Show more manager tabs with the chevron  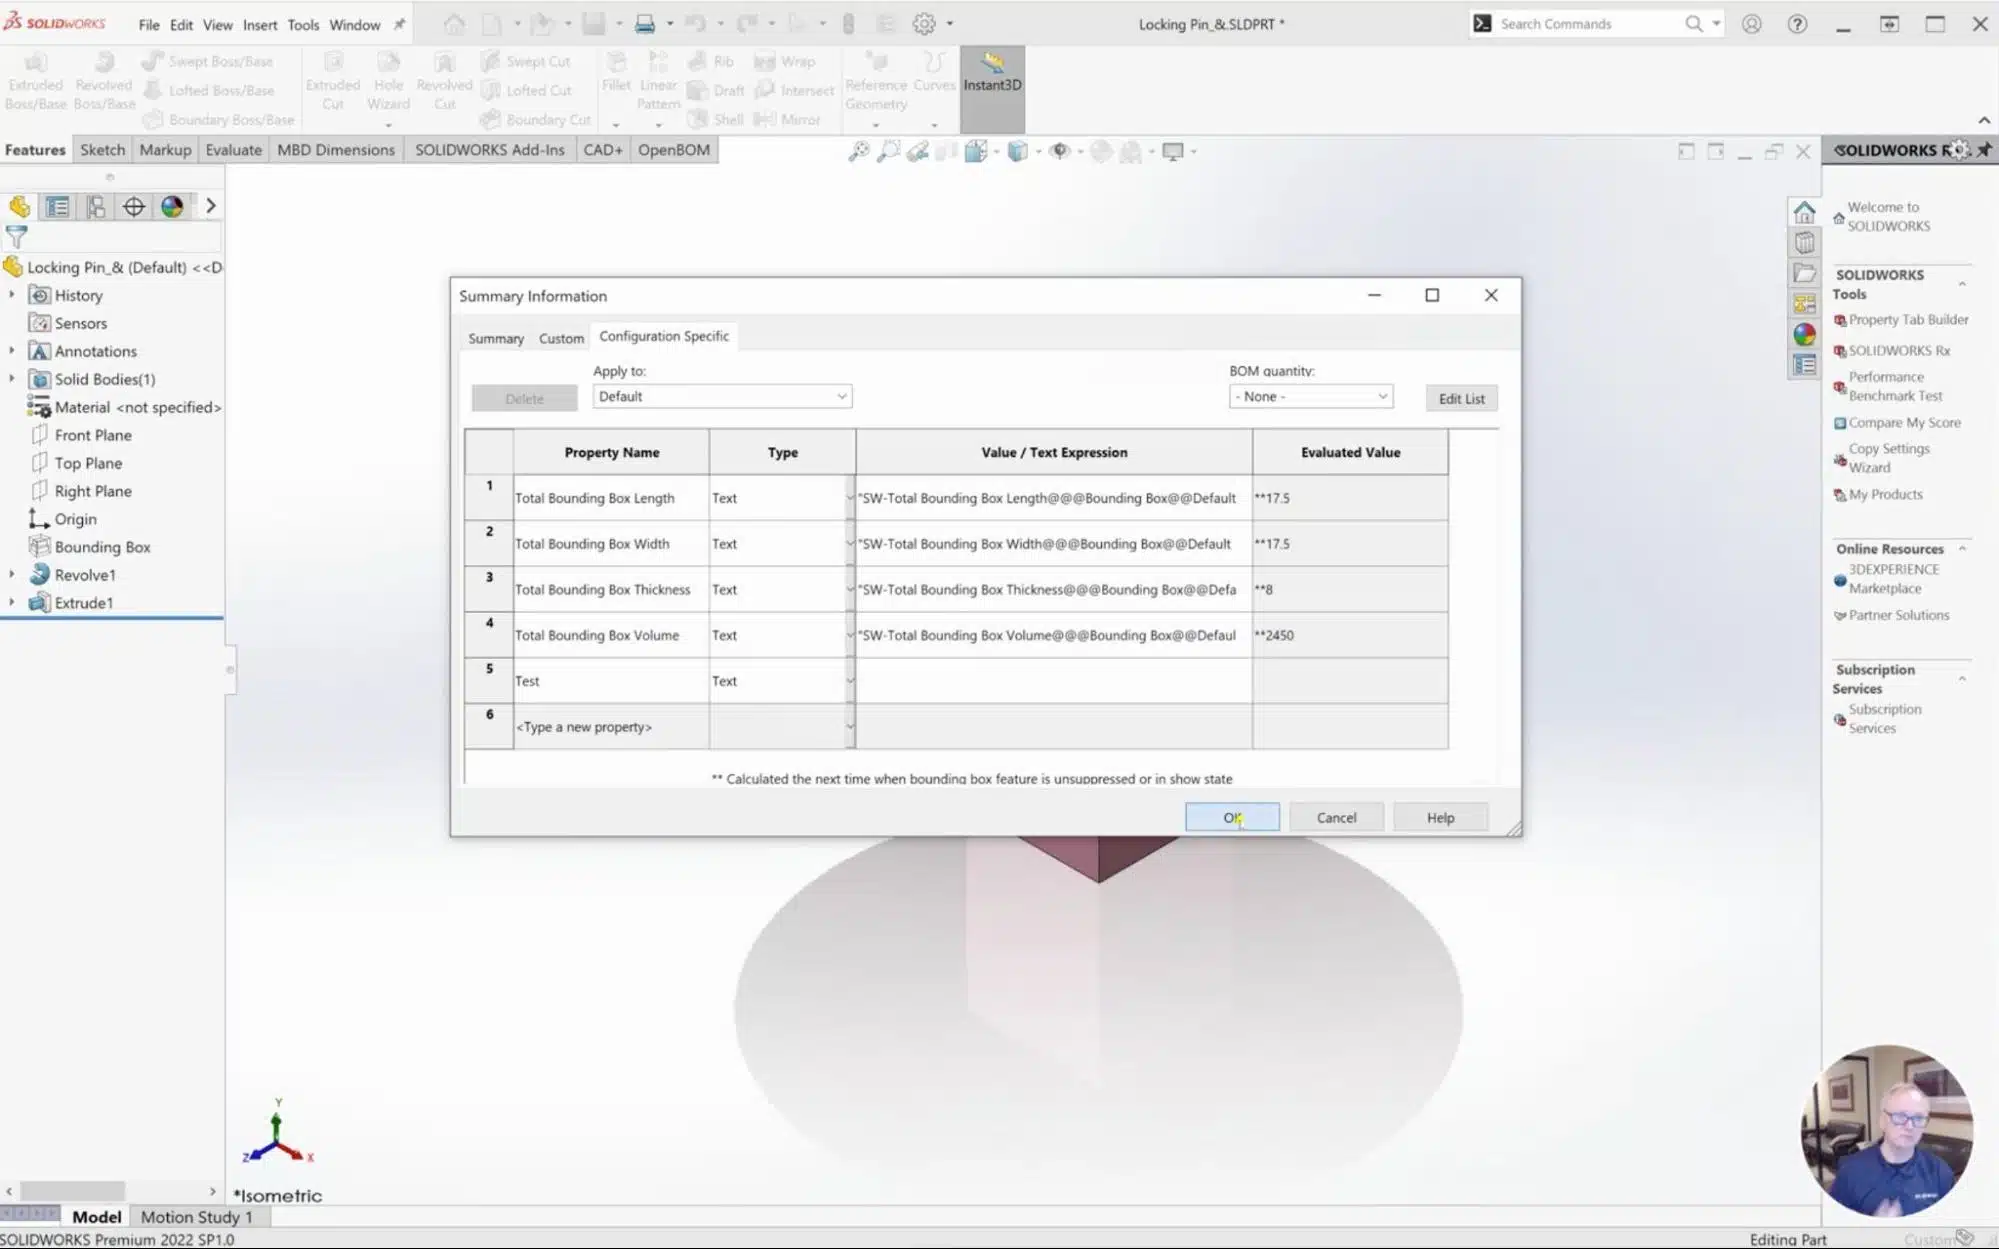(x=210, y=206)
